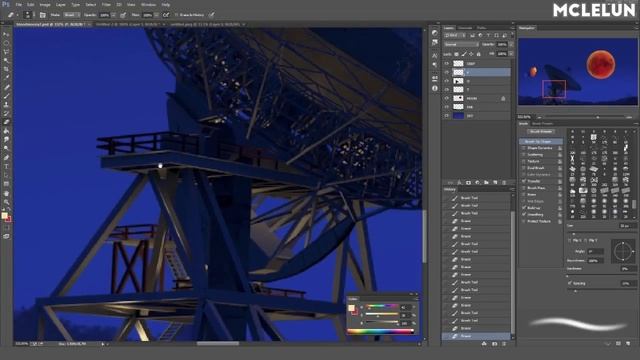This screenshot has height=360, width=640.
Task: Toggle visibility of the top layer
Action: click(447, 64)
